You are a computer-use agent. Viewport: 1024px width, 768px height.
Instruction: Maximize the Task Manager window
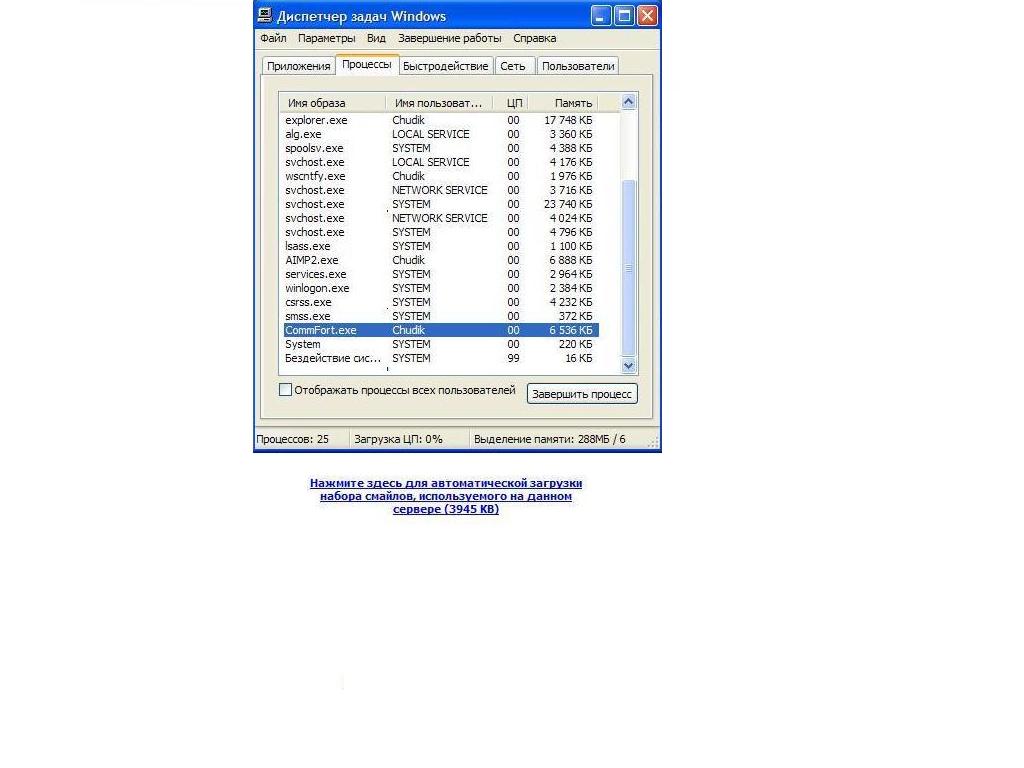[x=624, y=16]
